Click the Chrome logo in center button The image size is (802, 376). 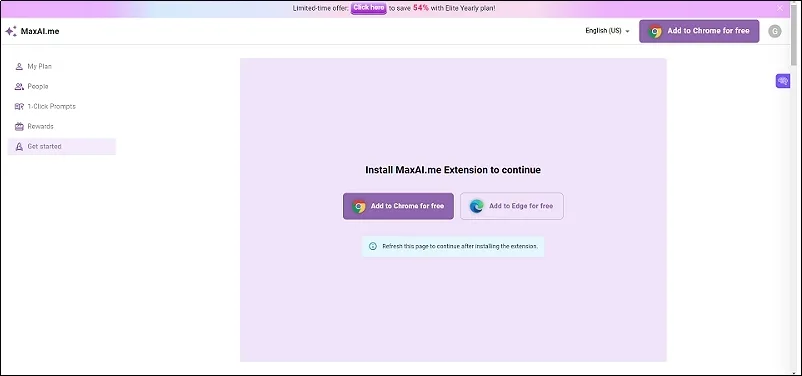click(x=359, y=206)
